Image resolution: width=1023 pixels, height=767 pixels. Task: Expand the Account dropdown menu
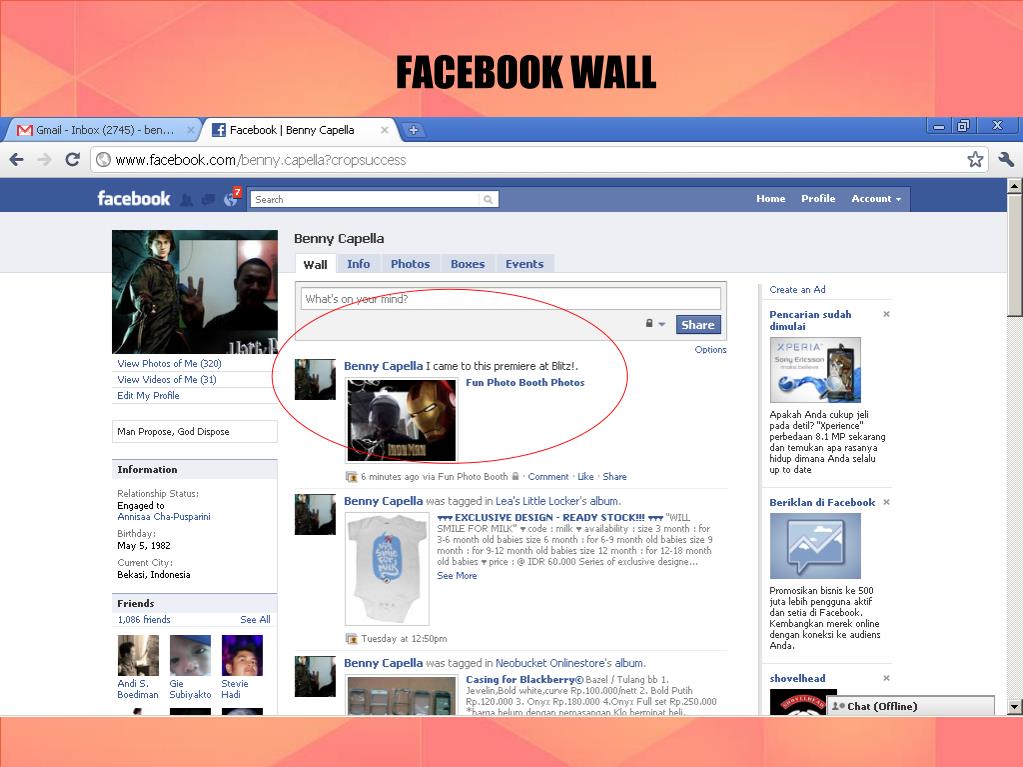pyautogui.click(x=876, y=198)
